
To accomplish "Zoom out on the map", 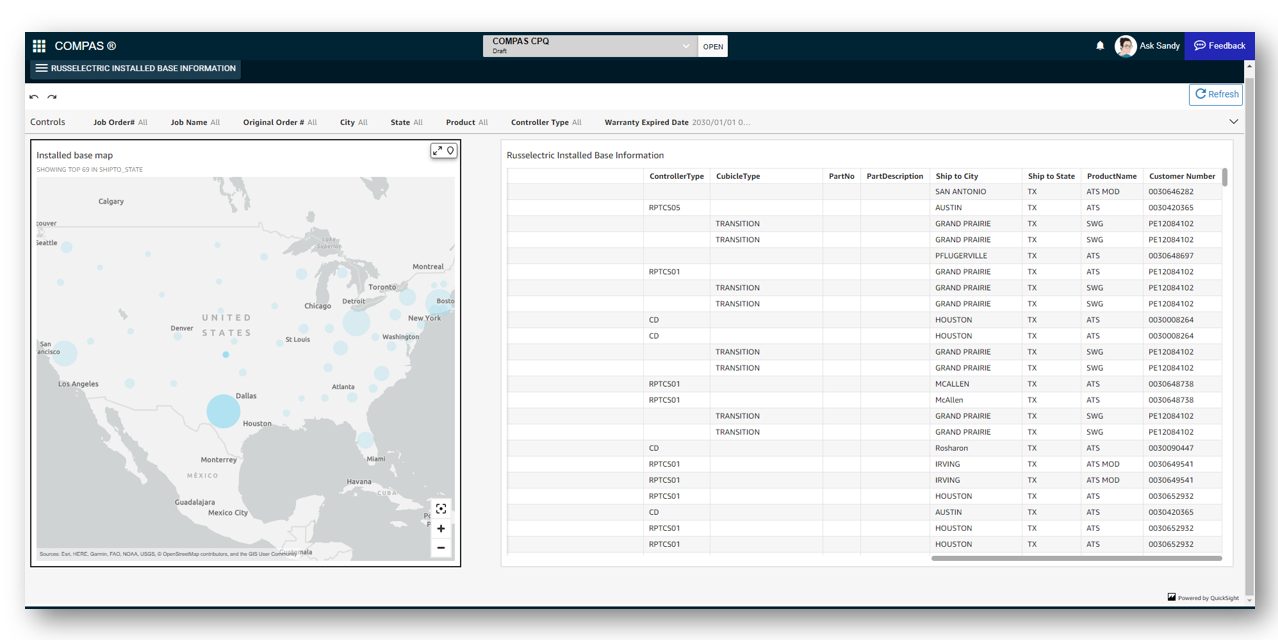I will [x=441, y=547].
